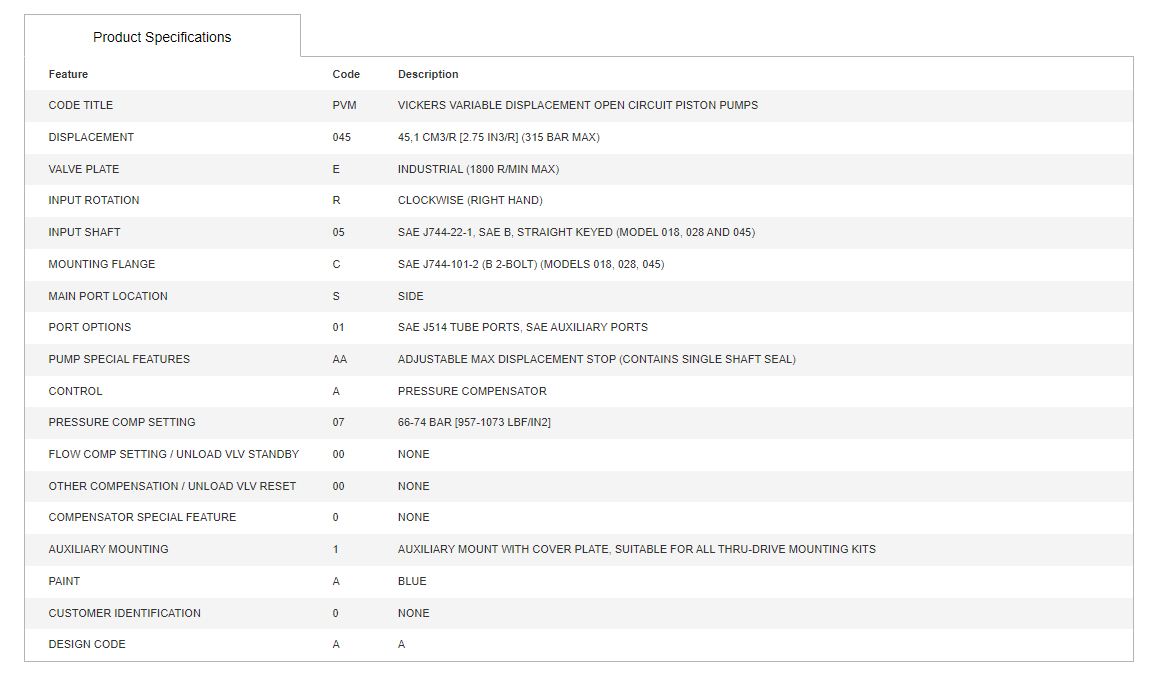Select the PRESSURE COMP SETTING label
The image size is (1168, 674).
click(x=122, y=422)
